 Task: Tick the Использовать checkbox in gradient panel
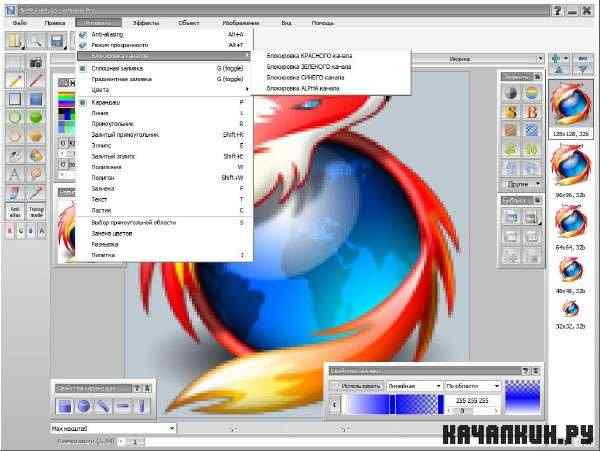click(x=335, y=386)
